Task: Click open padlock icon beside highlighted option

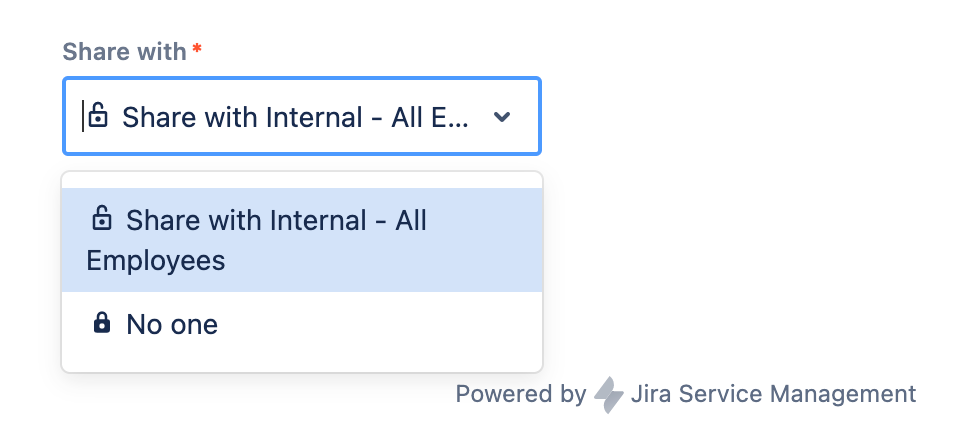Action: click(x=102, y=219)
